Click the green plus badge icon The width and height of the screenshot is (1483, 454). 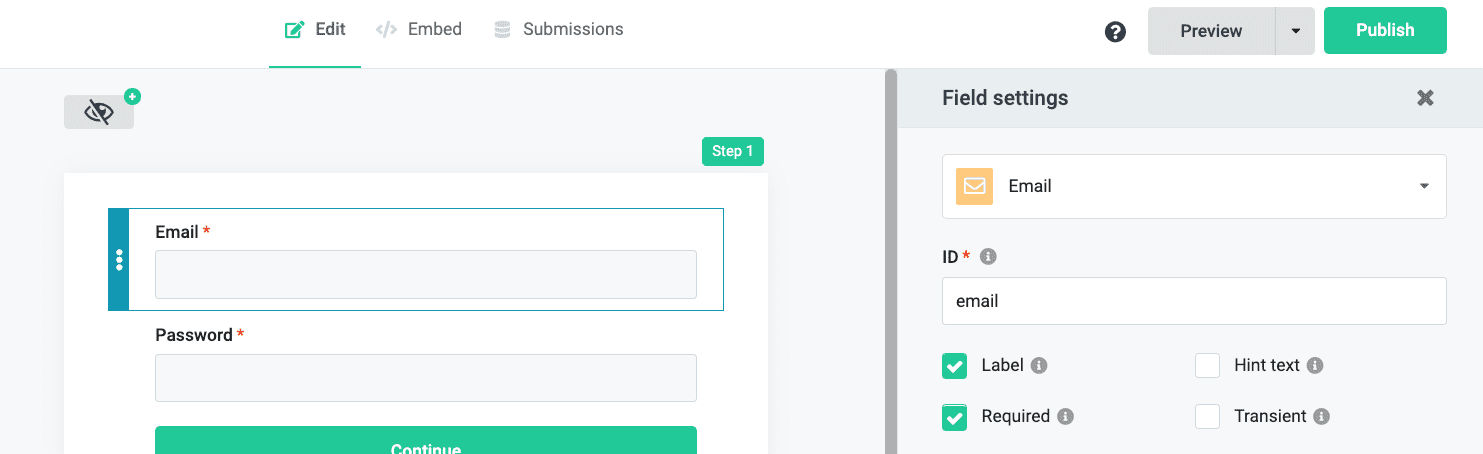(x=132, y=97)
